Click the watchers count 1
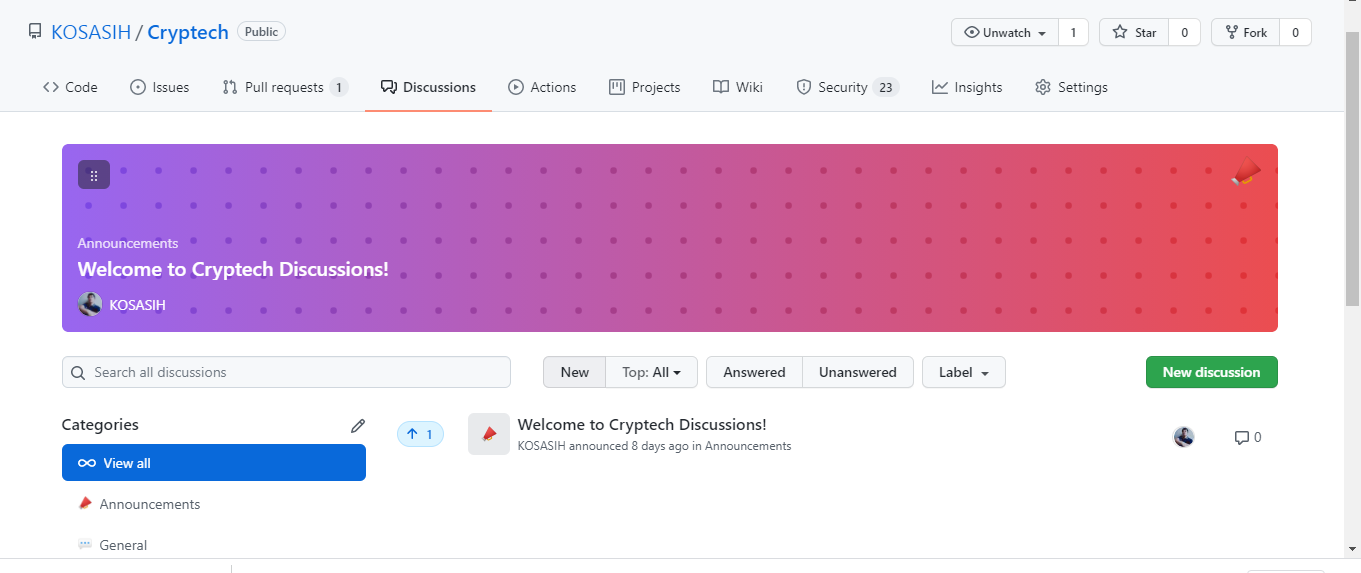 coord(1073,32)
